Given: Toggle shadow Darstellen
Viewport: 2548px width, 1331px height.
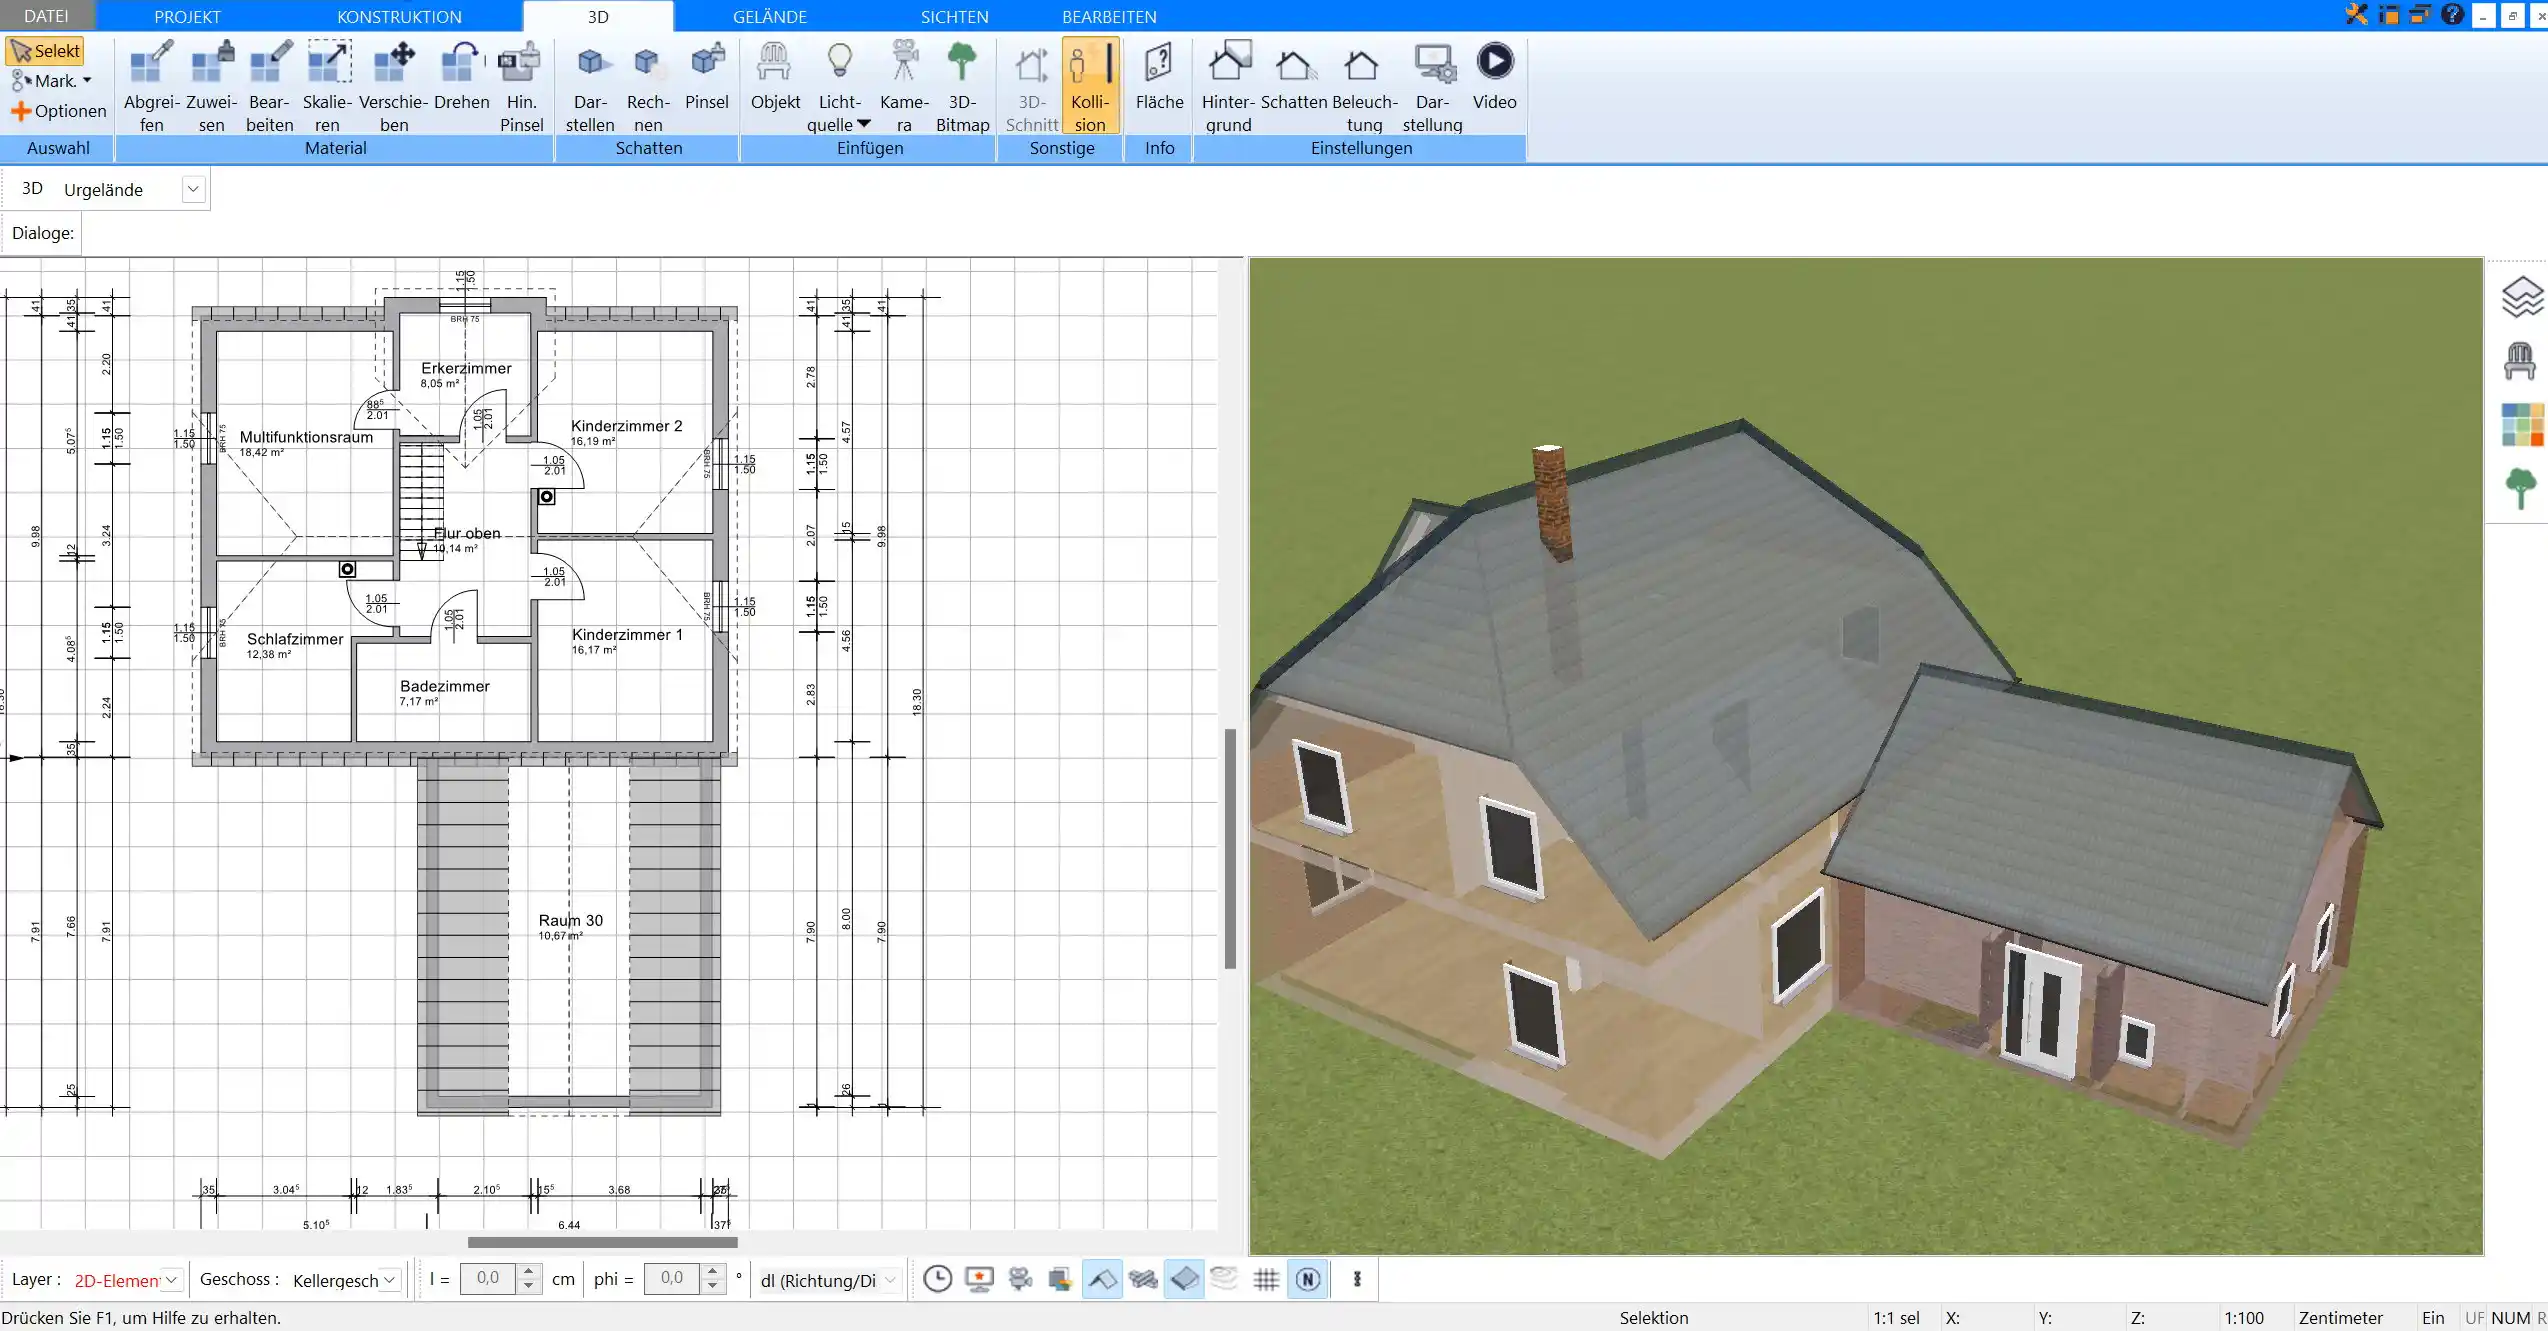Looking at the screenshot, I should point(590,86).
